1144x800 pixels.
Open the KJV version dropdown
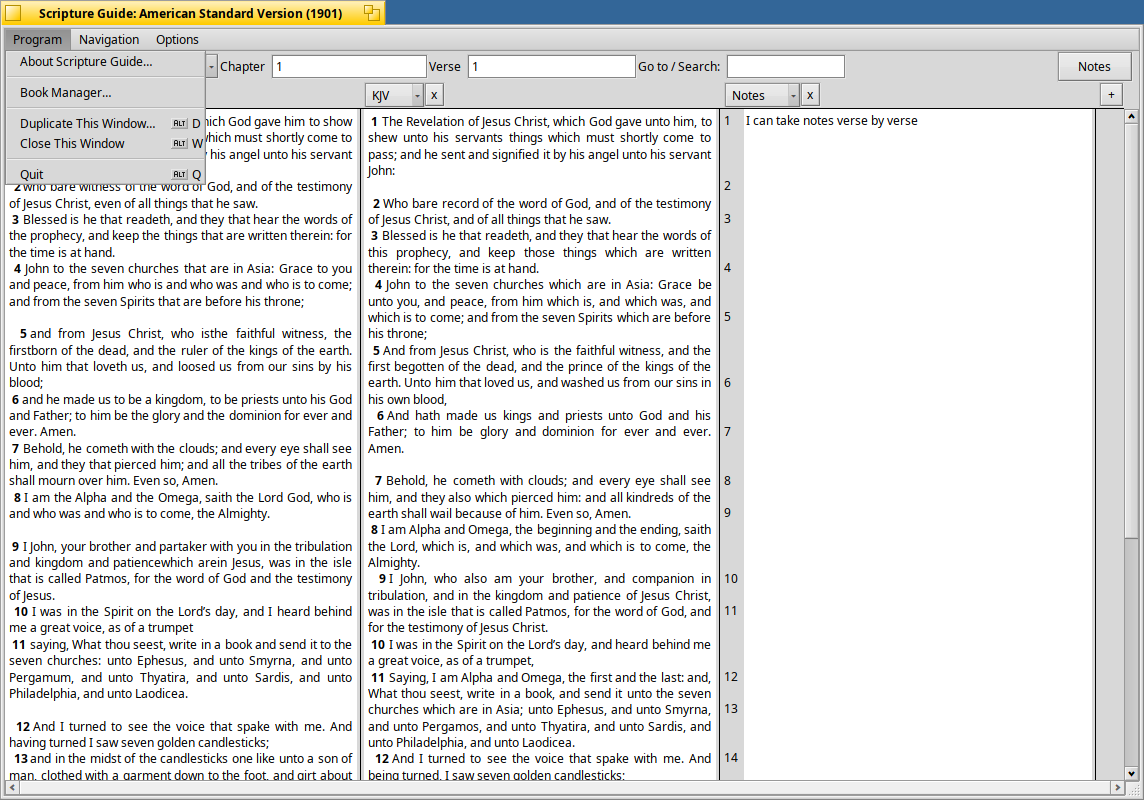click(x=395, y=95)
